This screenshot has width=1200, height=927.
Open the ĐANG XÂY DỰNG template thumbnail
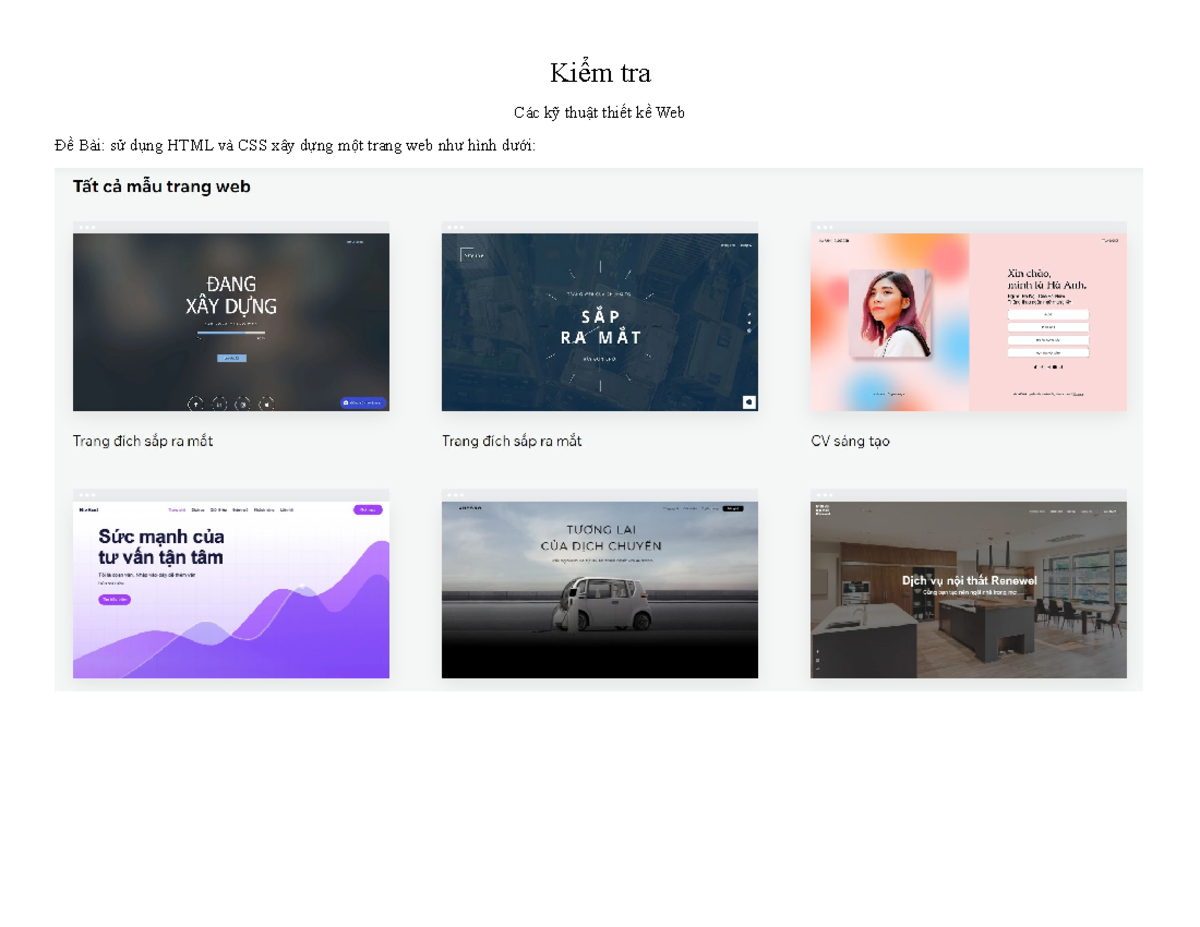pyautogui.click(x=231, y=316)
